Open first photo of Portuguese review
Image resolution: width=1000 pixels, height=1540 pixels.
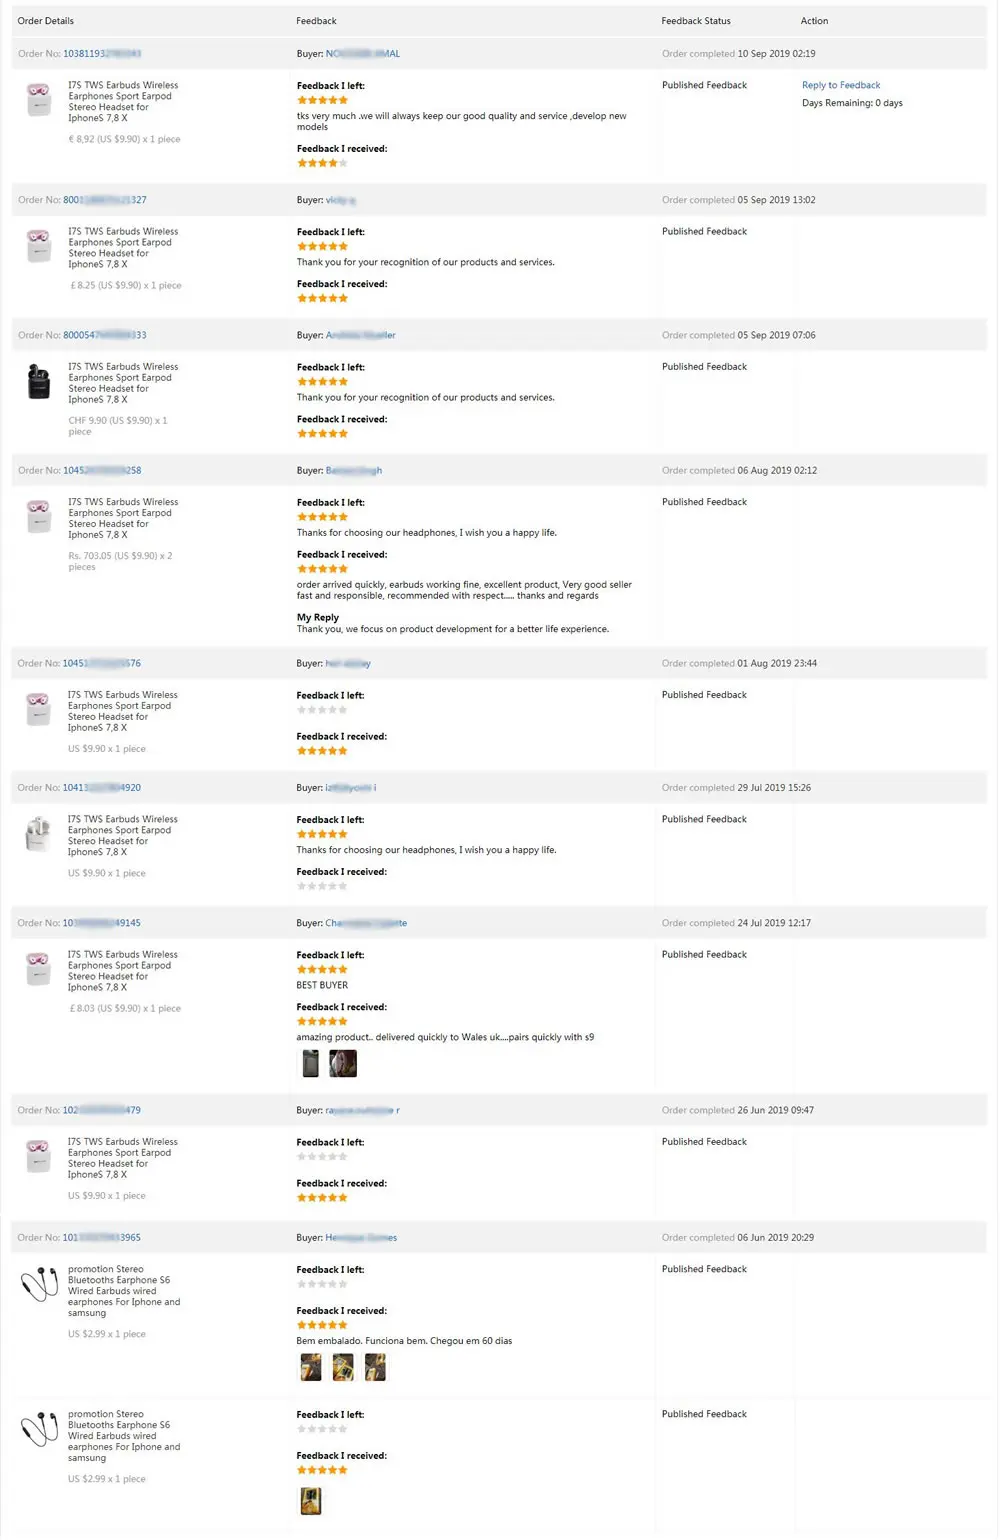(x=311, y=1367)
